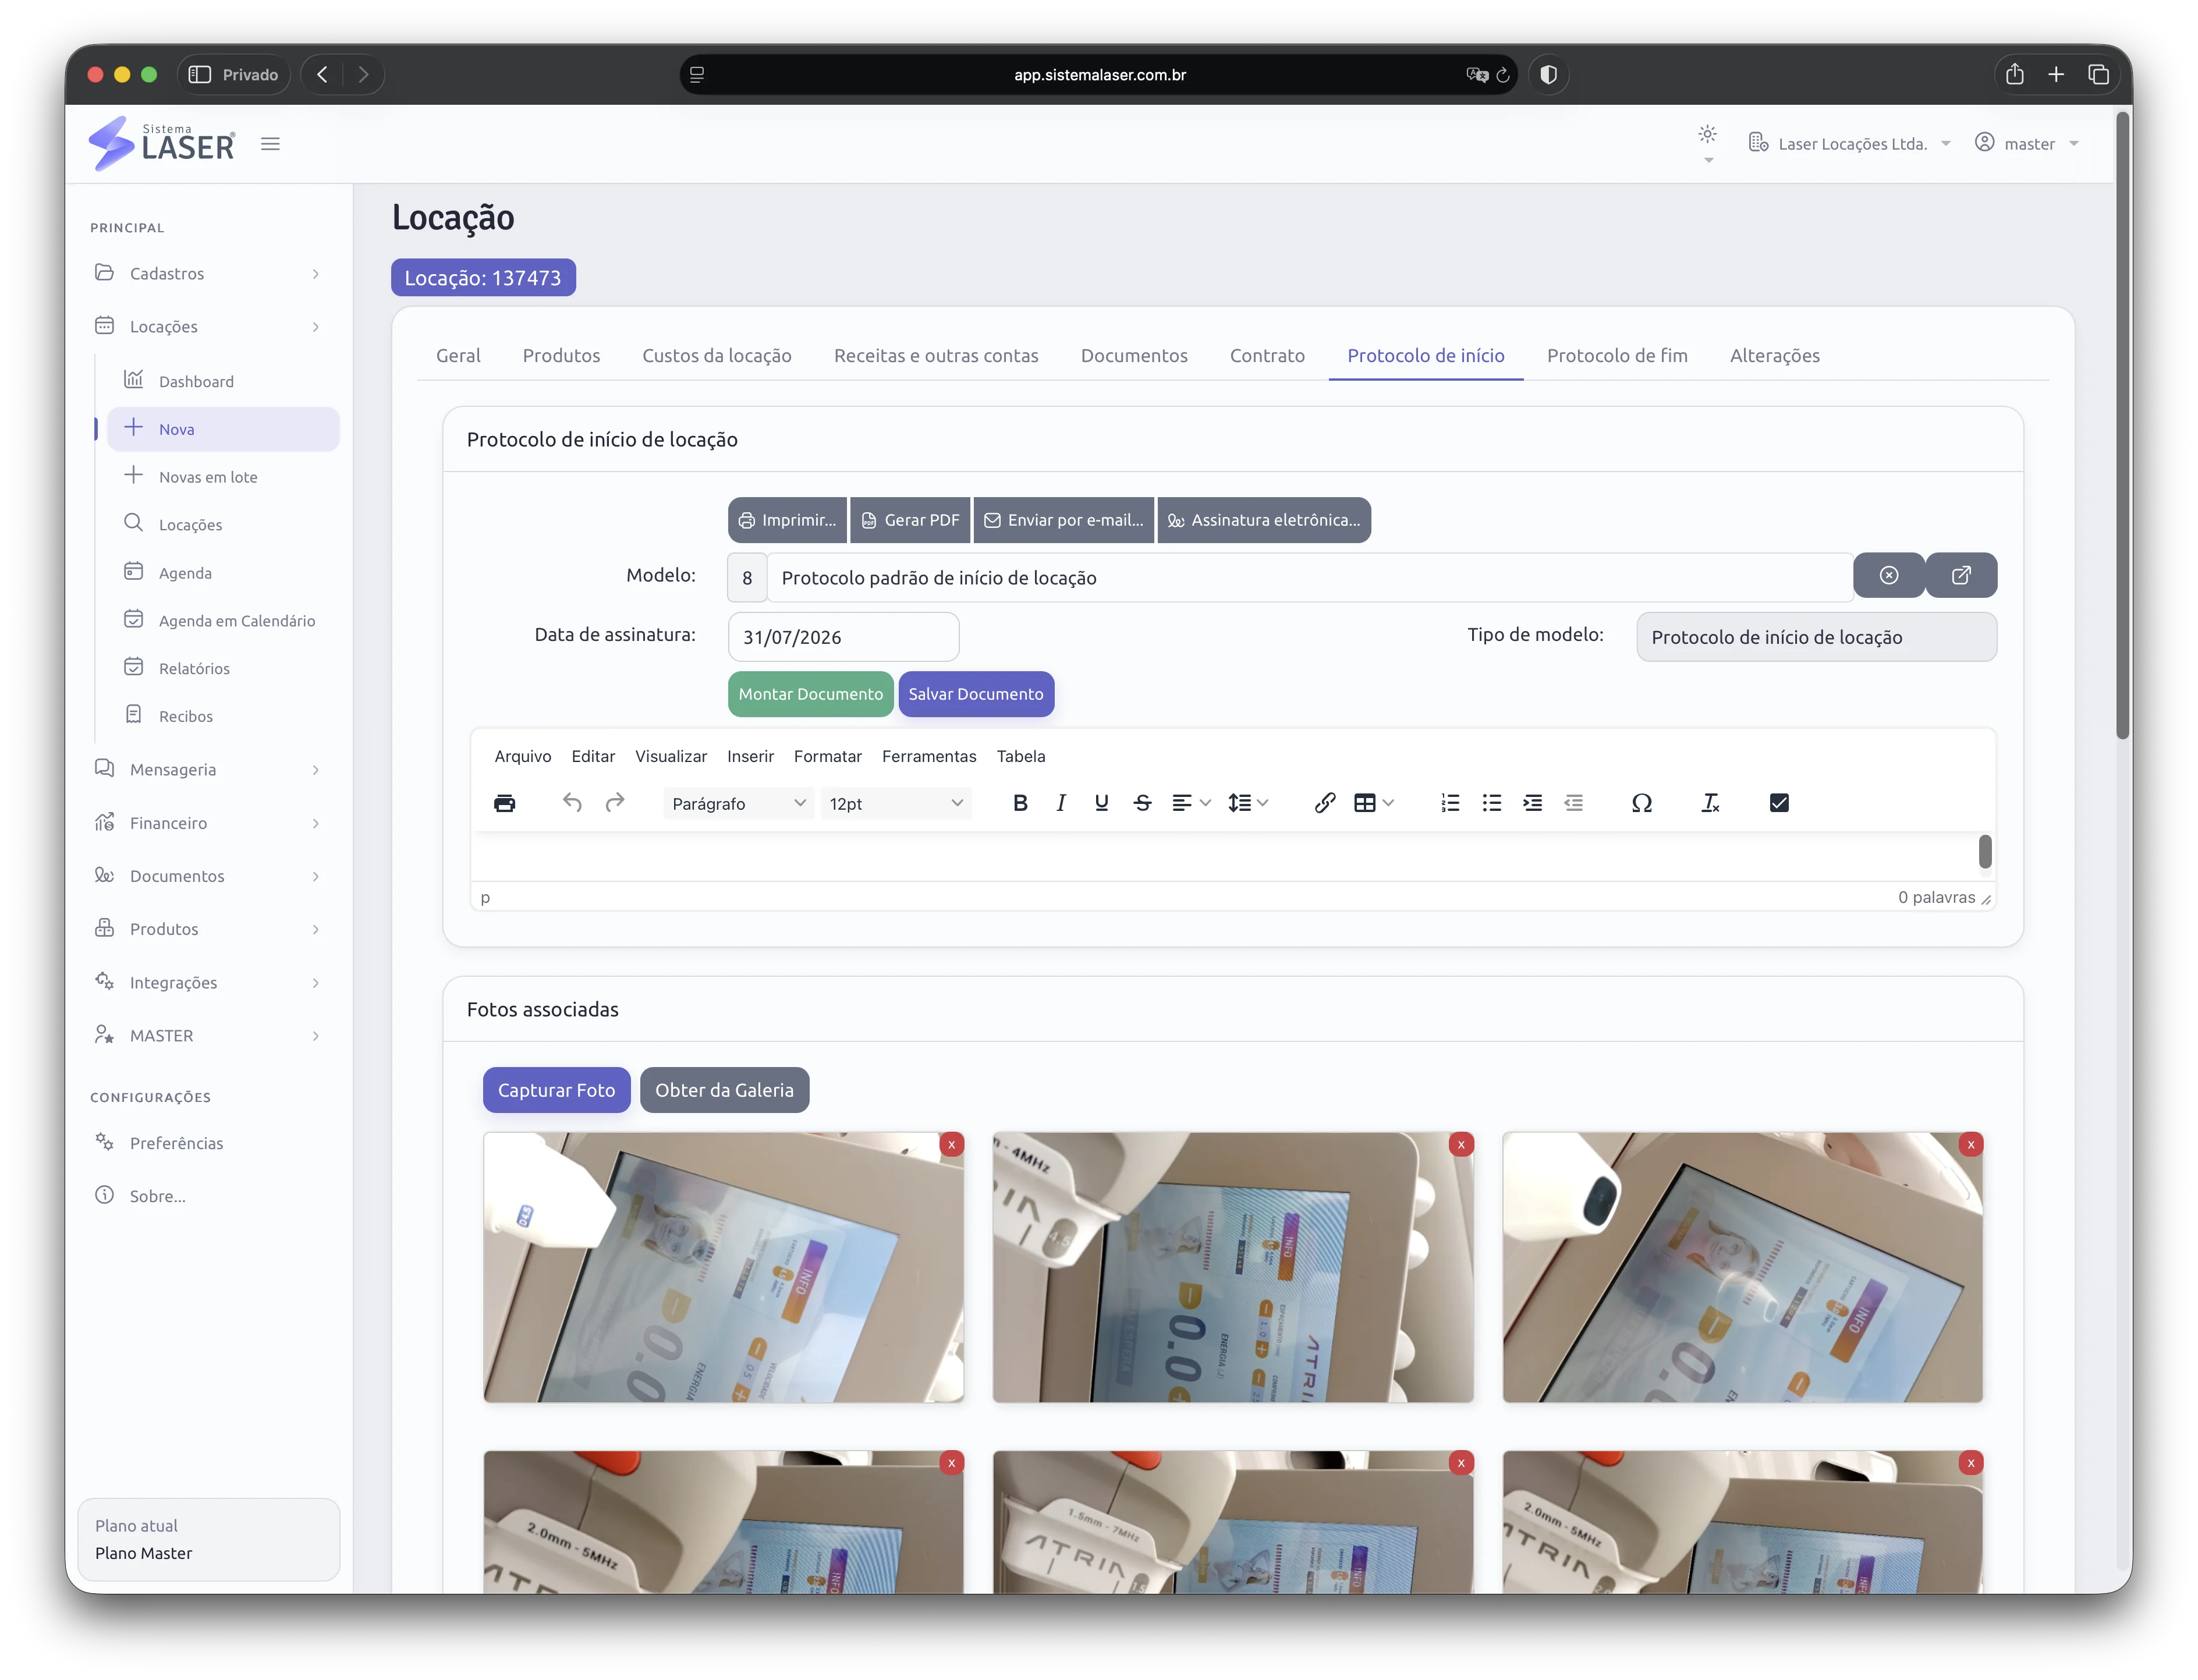Click the print icon in editor toolbar
Viewport: 2198px width, 1680px height.
point(505,803)
